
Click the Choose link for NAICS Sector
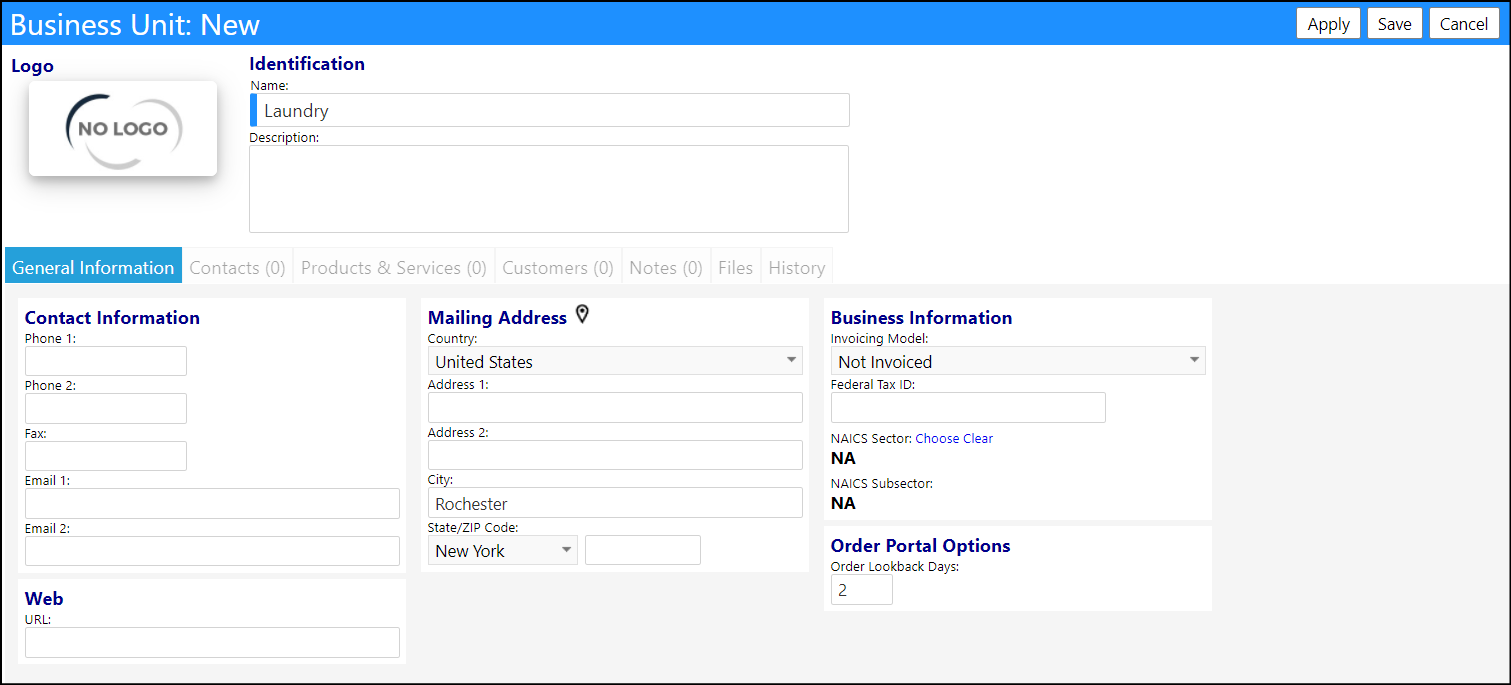click(x=937, y=438)
